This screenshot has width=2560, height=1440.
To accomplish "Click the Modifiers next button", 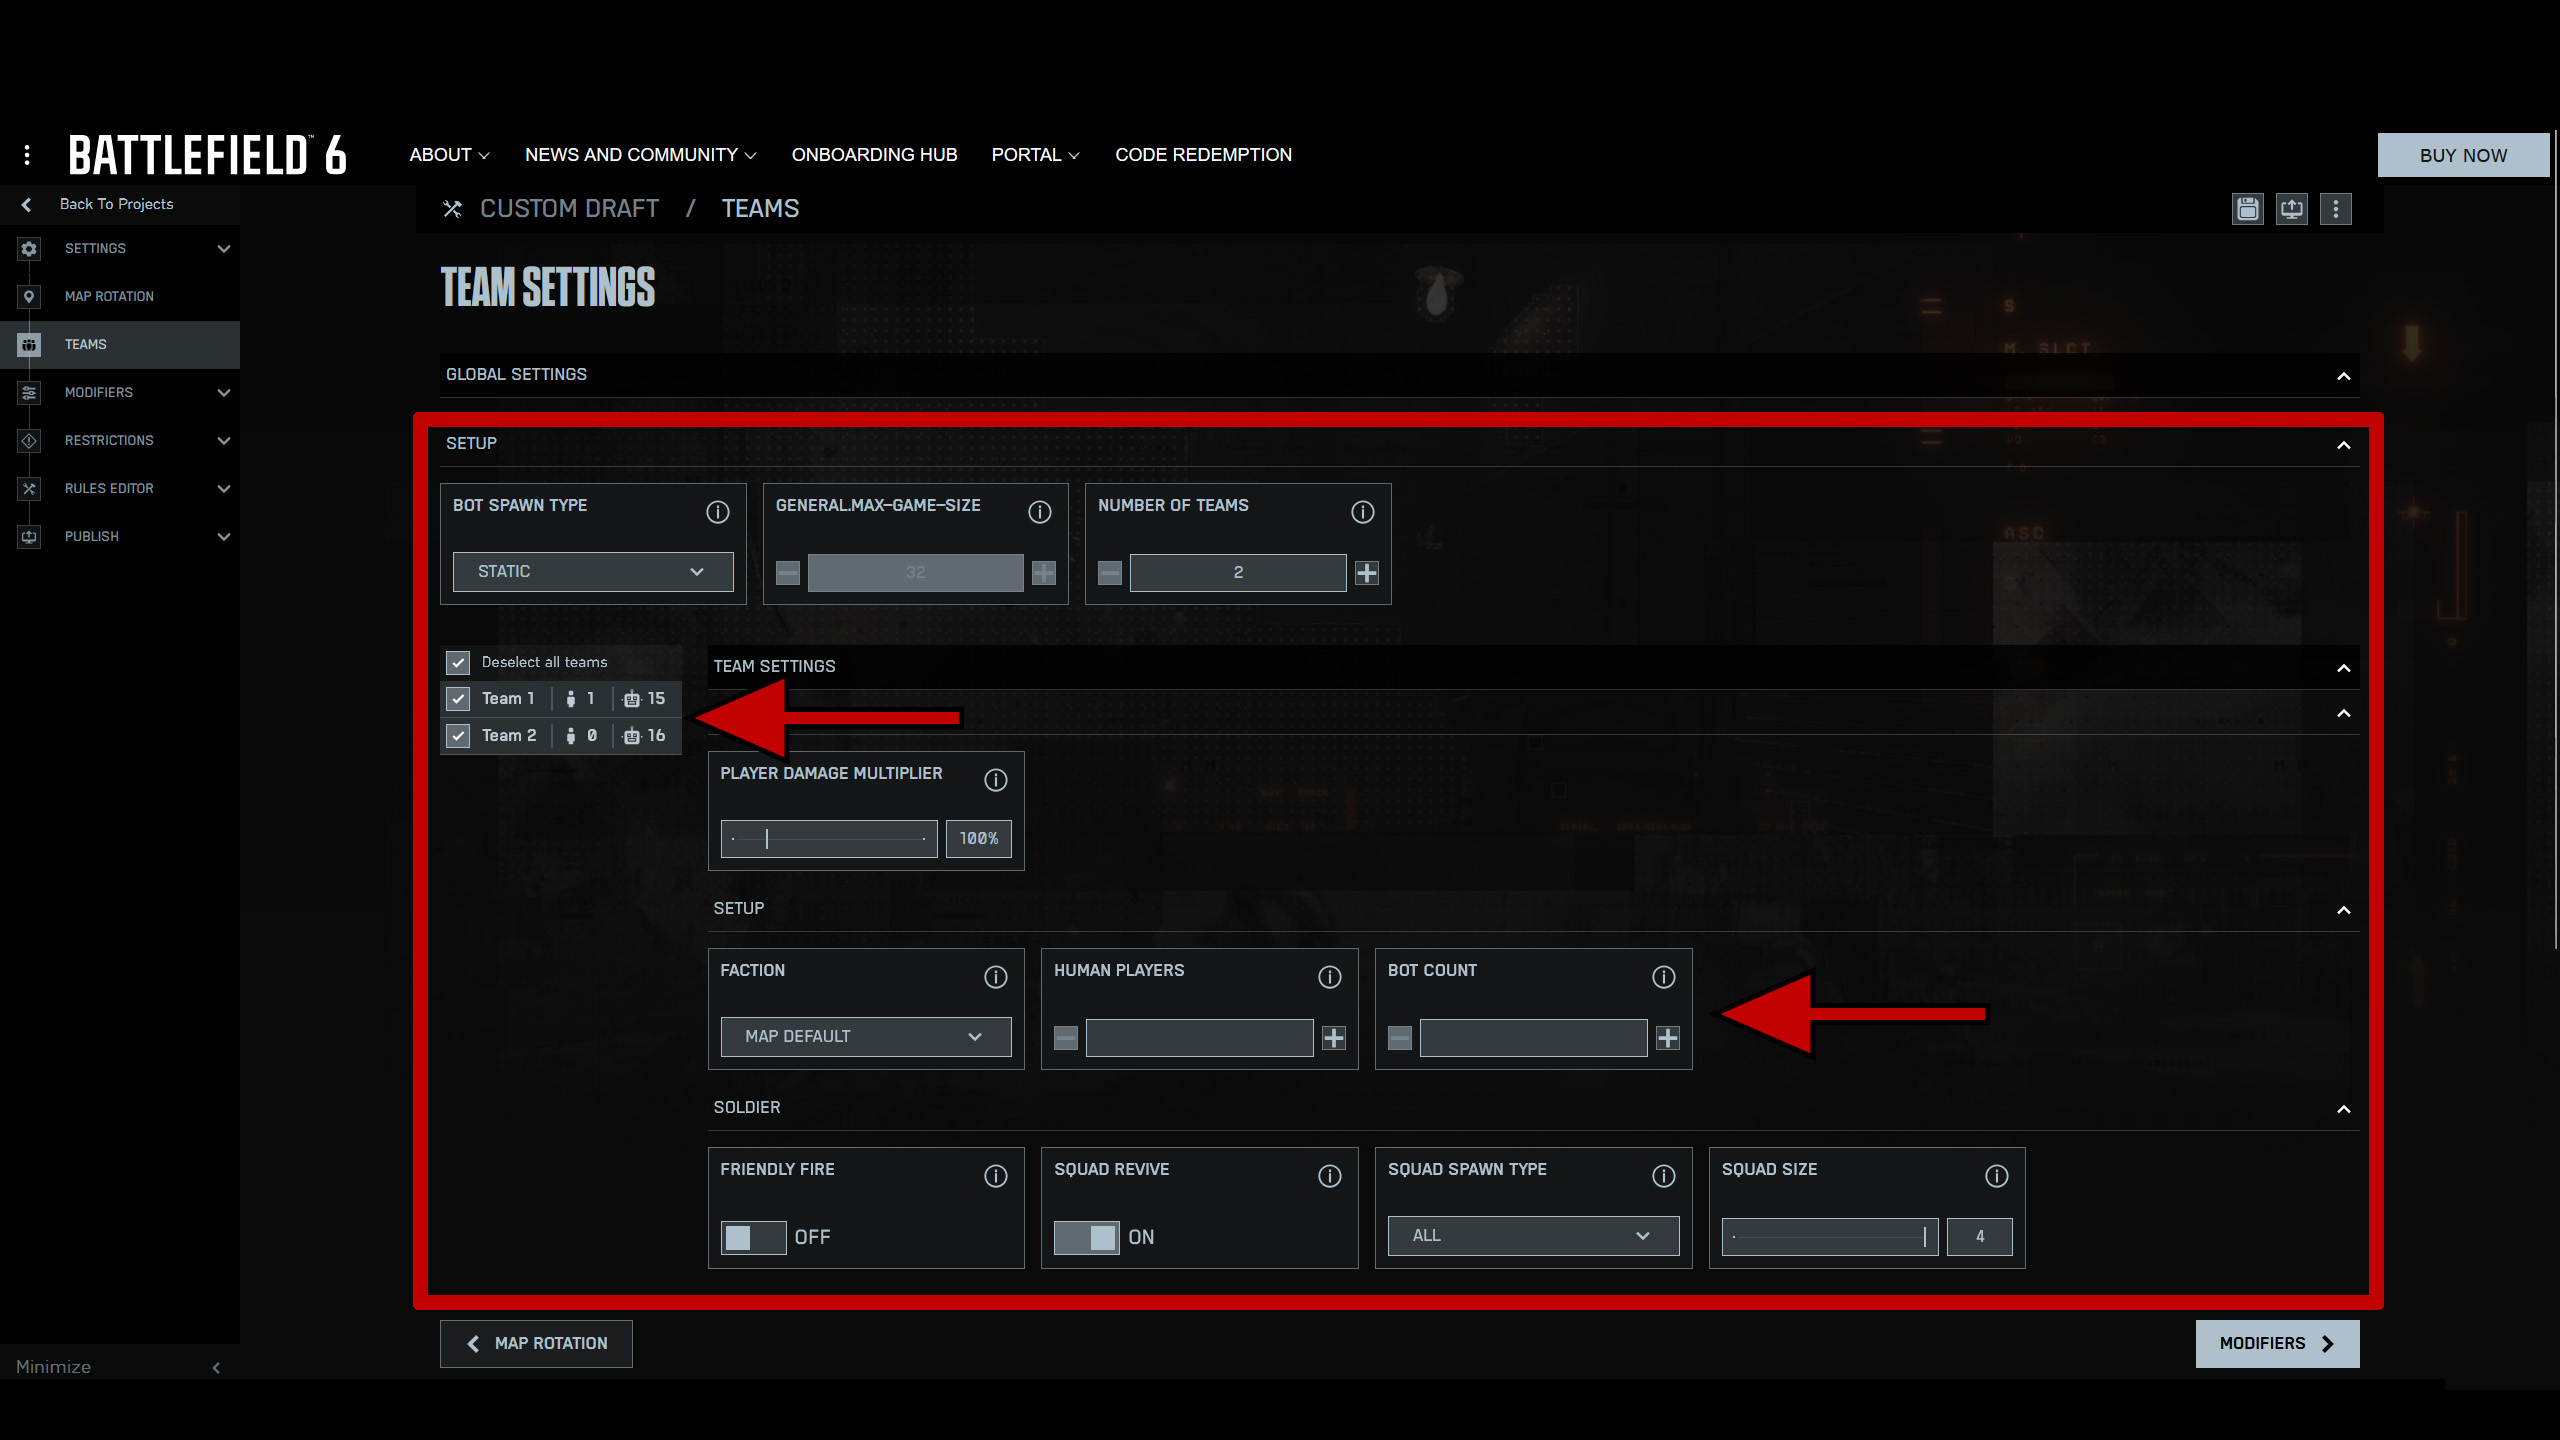I will [x=2276, y=1343].
